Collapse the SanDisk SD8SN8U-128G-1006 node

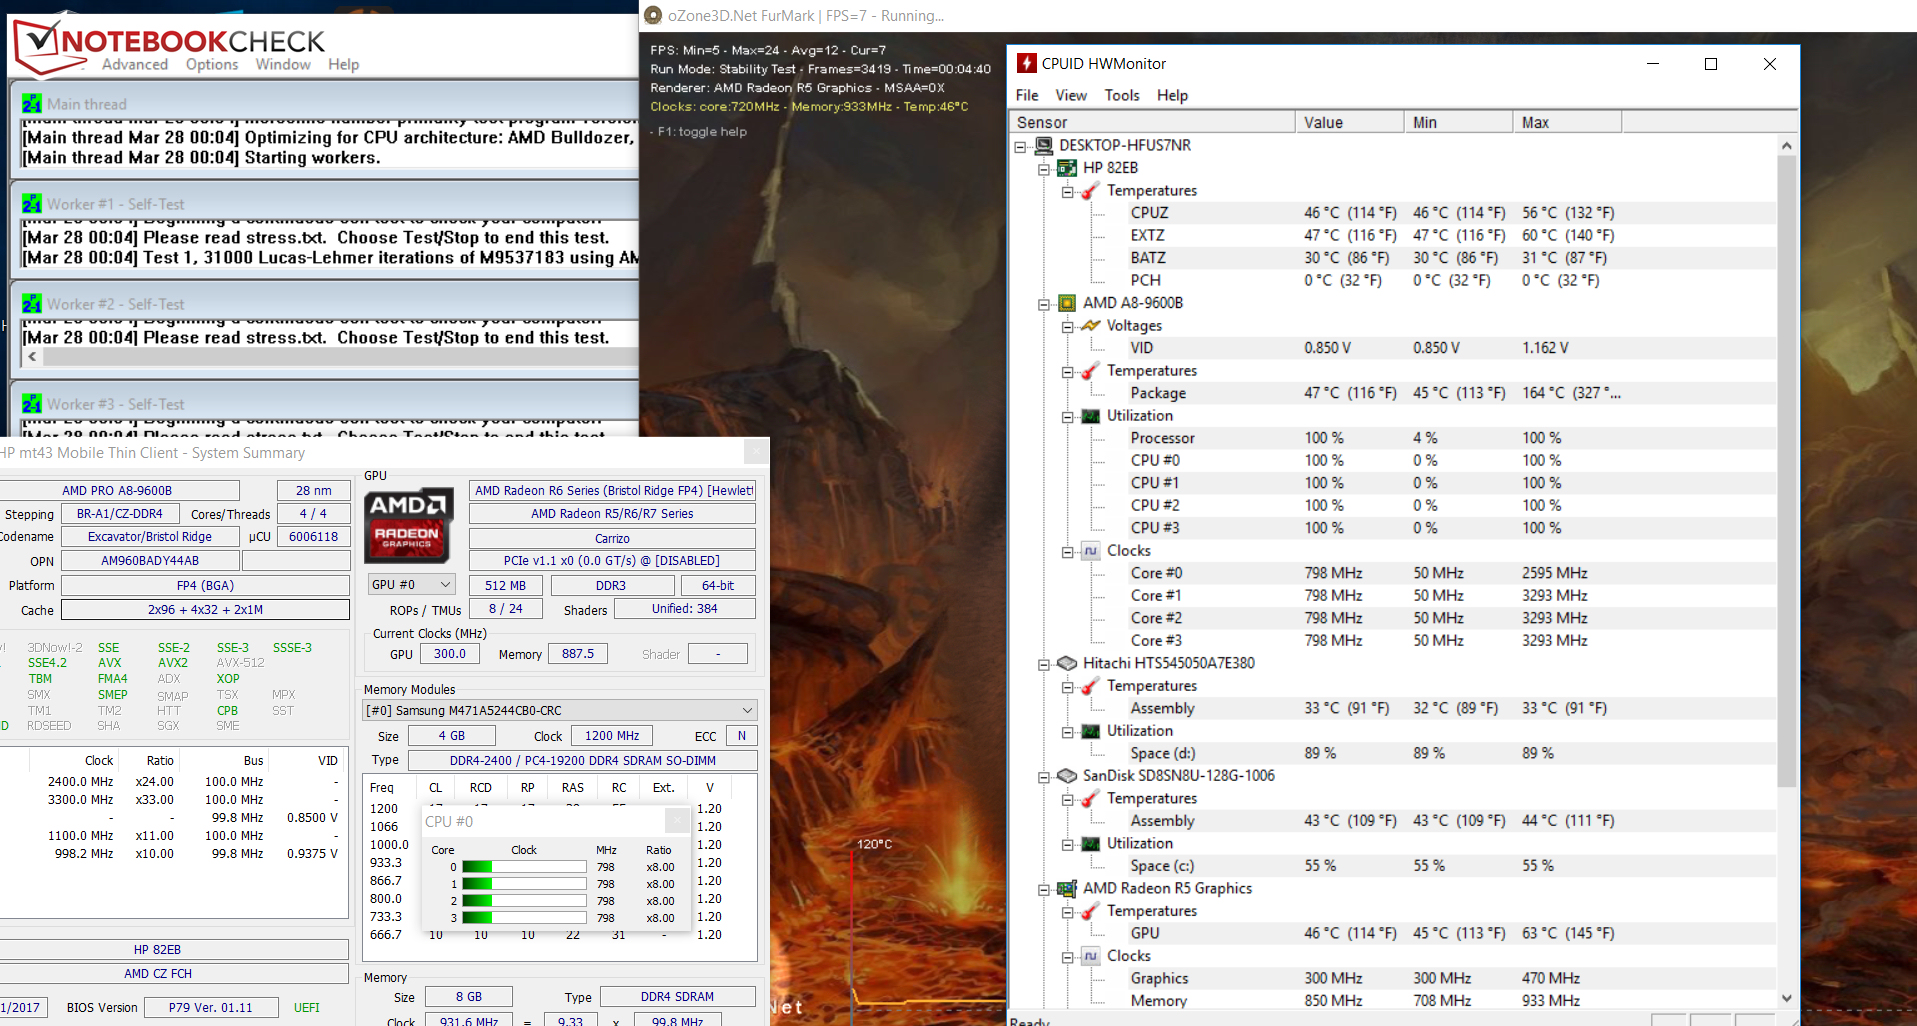click(1044, 777)
